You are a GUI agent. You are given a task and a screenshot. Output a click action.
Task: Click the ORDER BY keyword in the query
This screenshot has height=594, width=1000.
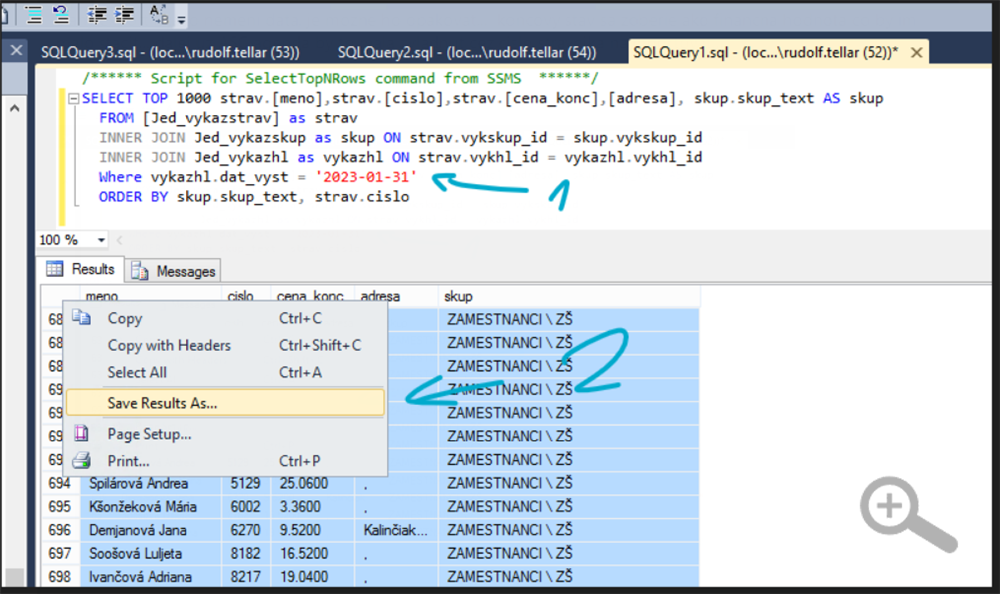133,197
